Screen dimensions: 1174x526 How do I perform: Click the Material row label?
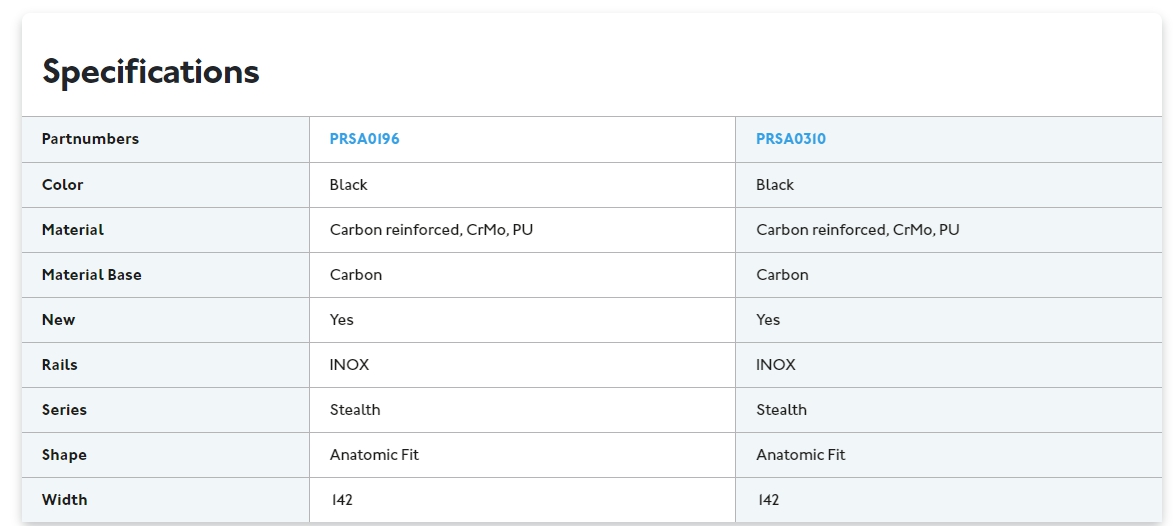pyautogui.click(x=73, y=230)
